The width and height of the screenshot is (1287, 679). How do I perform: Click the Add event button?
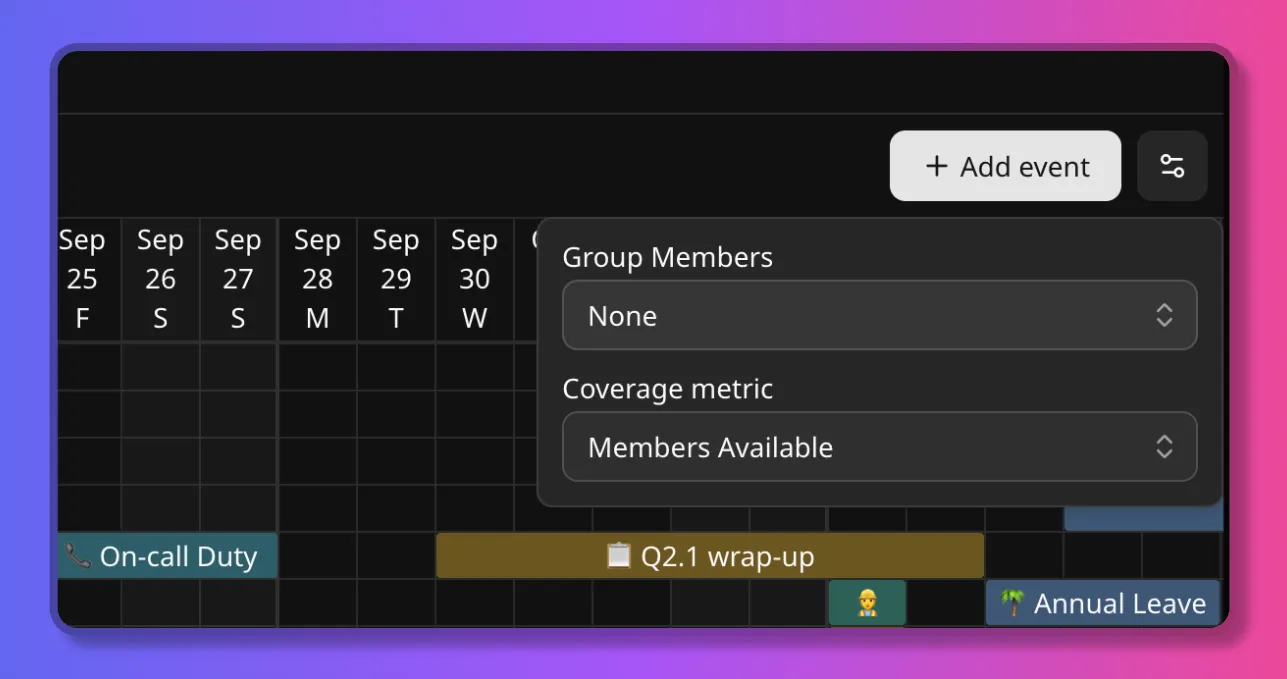point(1005,166)
